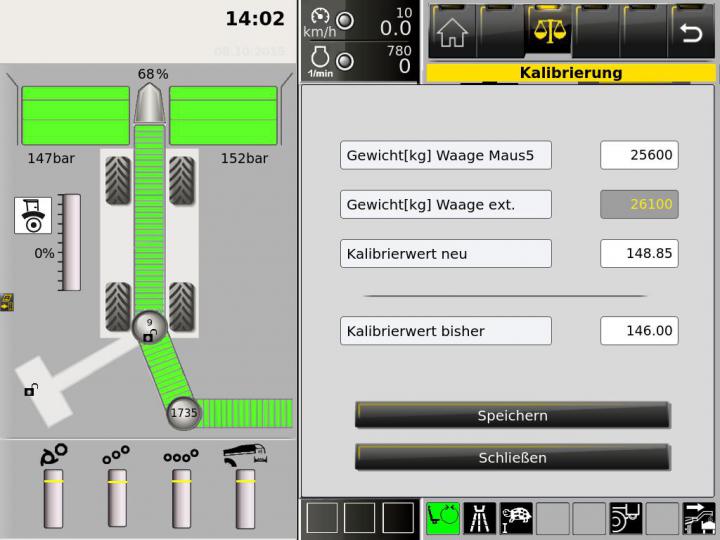Click the Speichern button
Viewport: 720px width, 540px height.
[x=512, y=415]
